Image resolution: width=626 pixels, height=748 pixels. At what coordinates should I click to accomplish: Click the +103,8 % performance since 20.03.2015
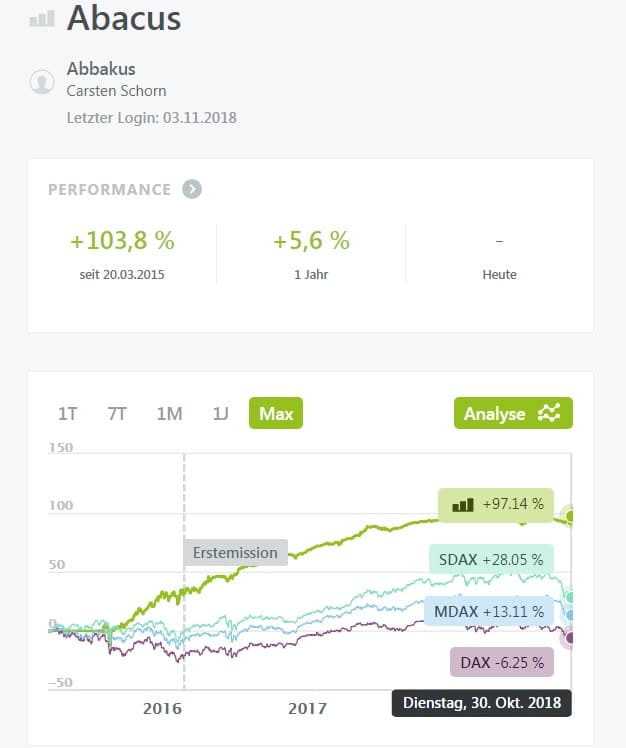[122, 241]
